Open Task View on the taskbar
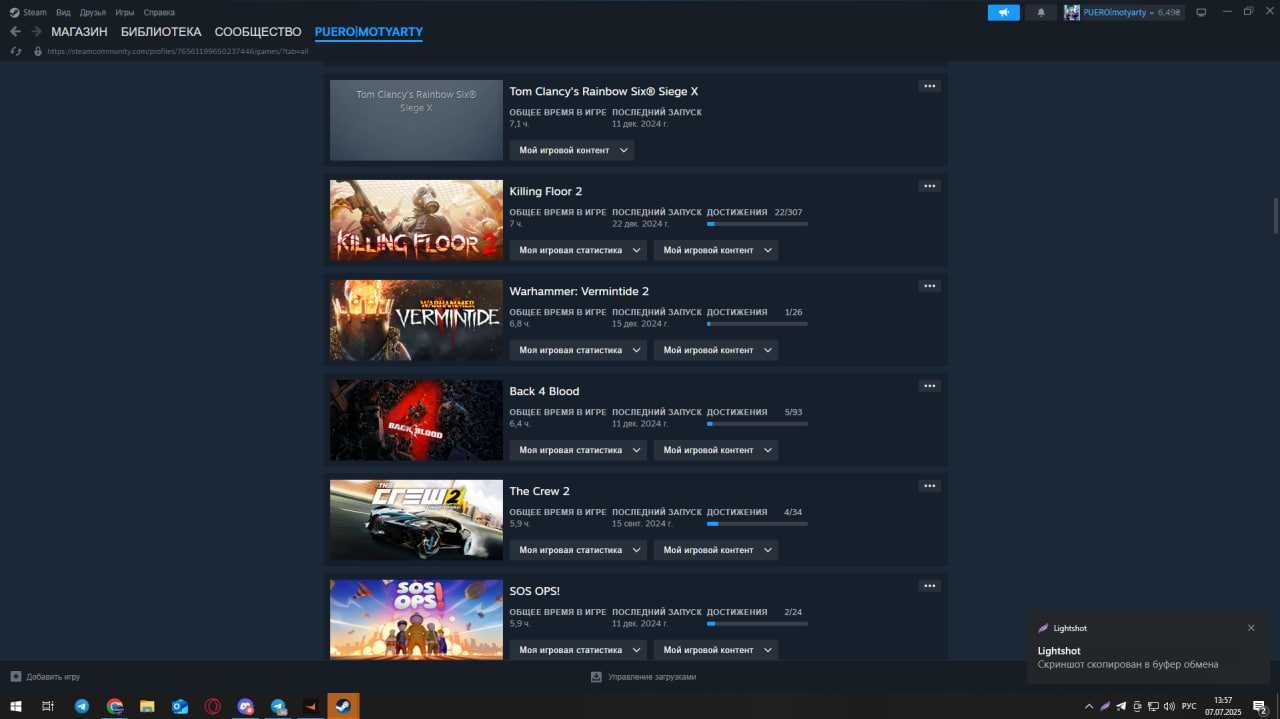 pos(48,706)
